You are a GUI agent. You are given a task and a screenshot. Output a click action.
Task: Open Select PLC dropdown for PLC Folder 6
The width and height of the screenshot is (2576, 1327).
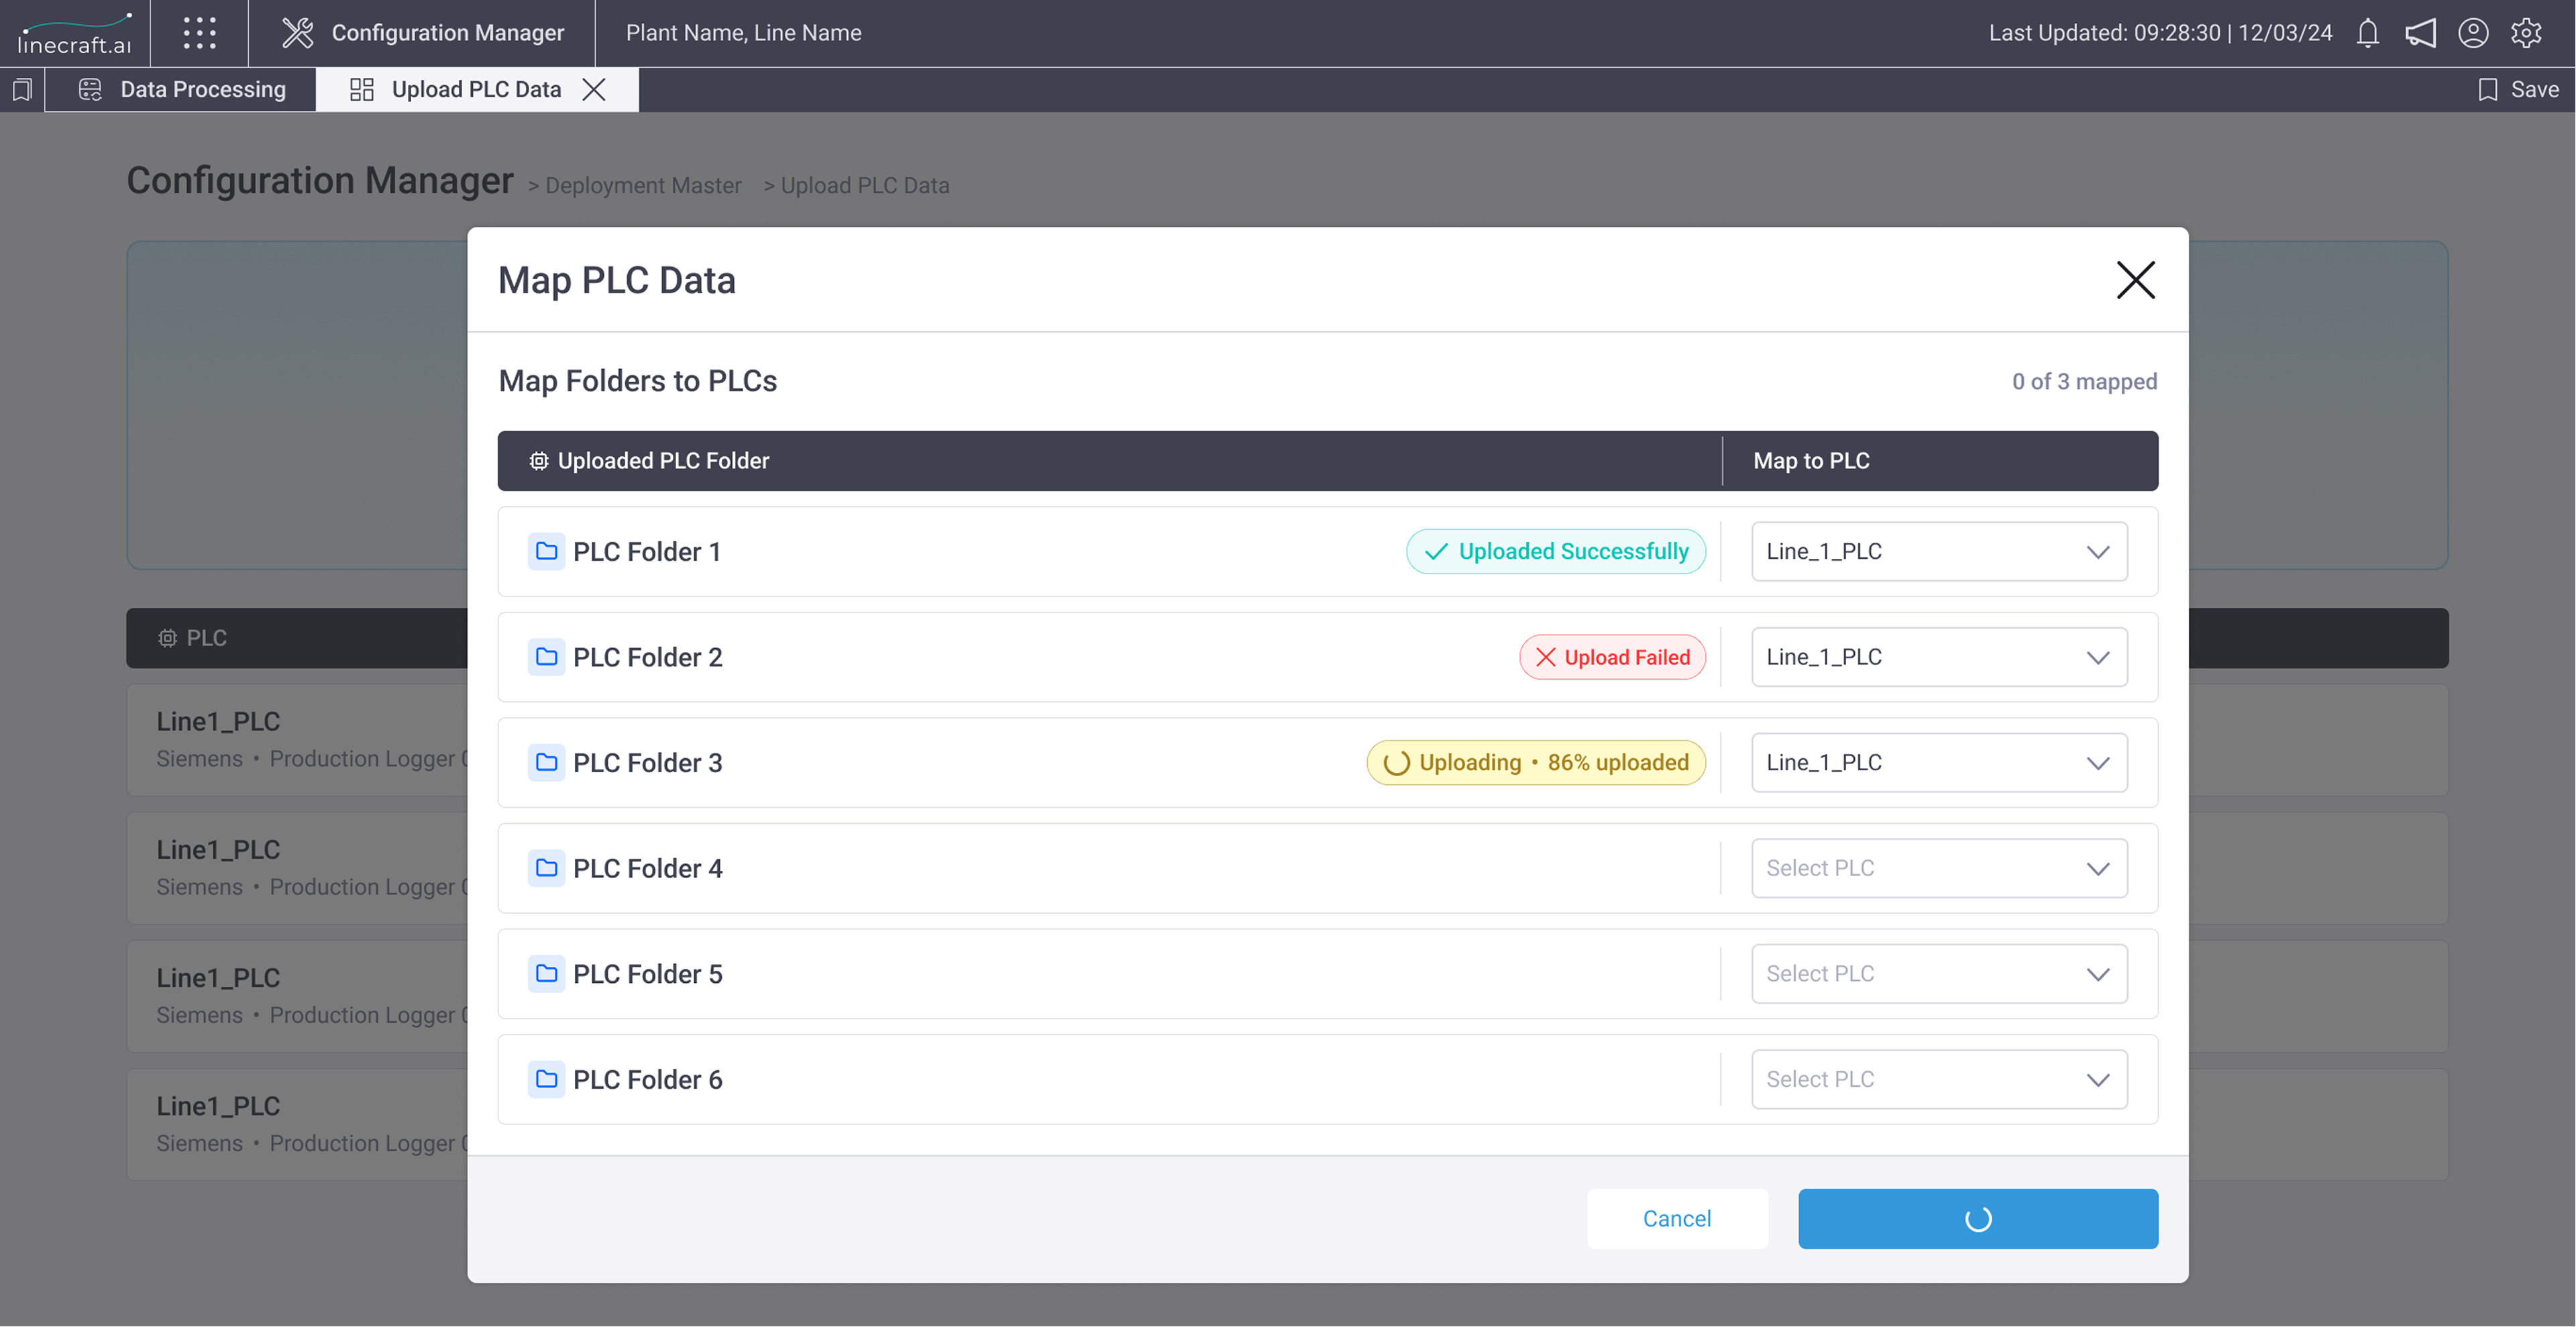click(x=1939, y=1079)
